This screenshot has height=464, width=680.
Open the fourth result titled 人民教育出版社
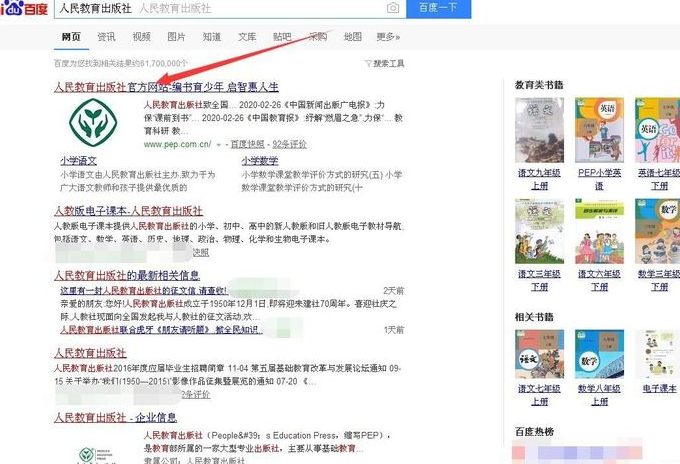90,353
